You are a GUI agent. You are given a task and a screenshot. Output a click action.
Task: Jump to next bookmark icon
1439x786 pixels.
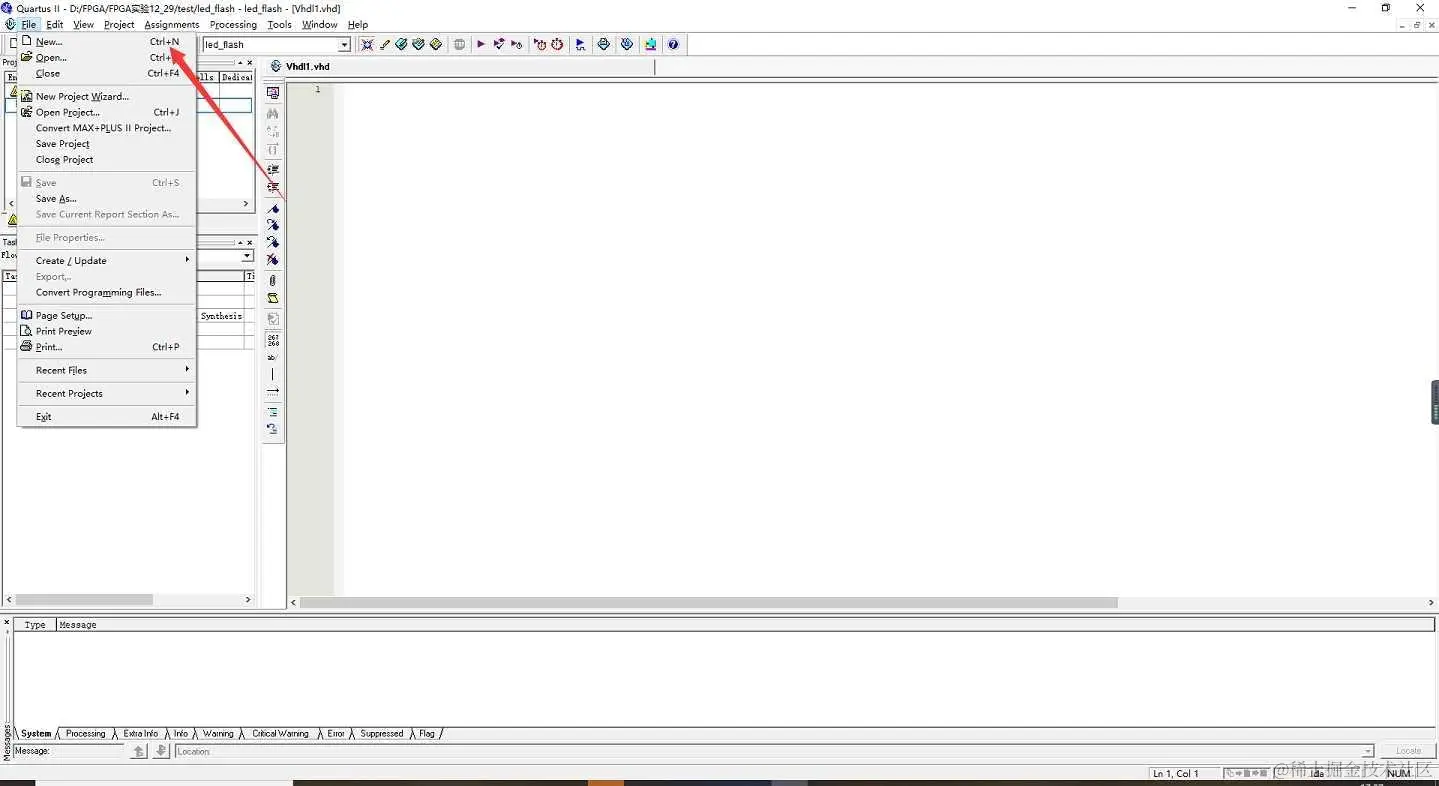tap(272, 225)
